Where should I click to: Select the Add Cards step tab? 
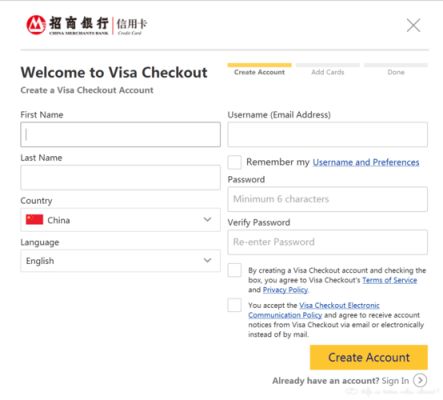328,69
